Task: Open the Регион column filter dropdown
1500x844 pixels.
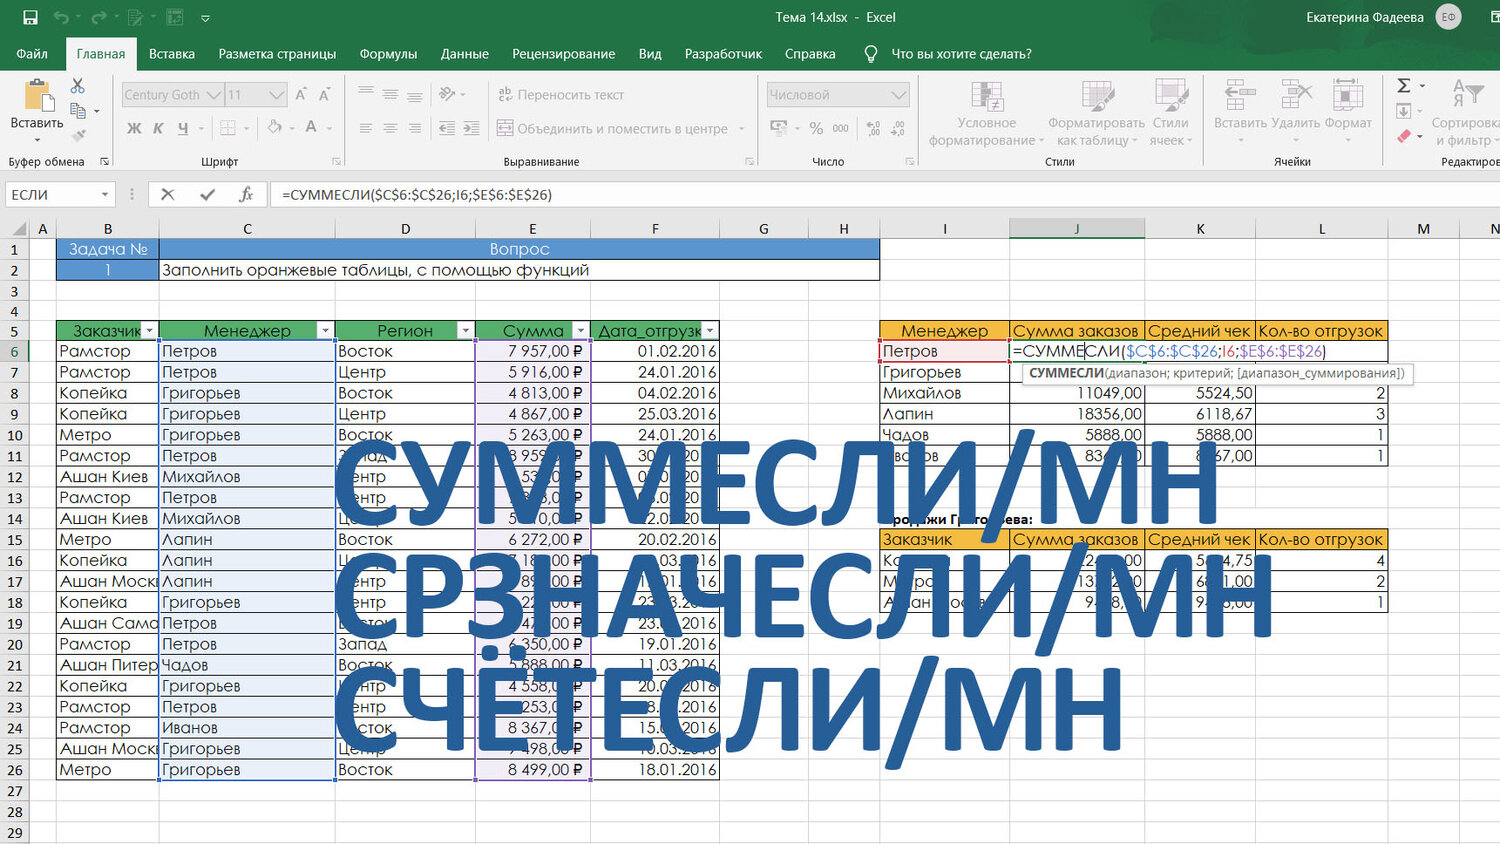Action: (x=465, y=331)
